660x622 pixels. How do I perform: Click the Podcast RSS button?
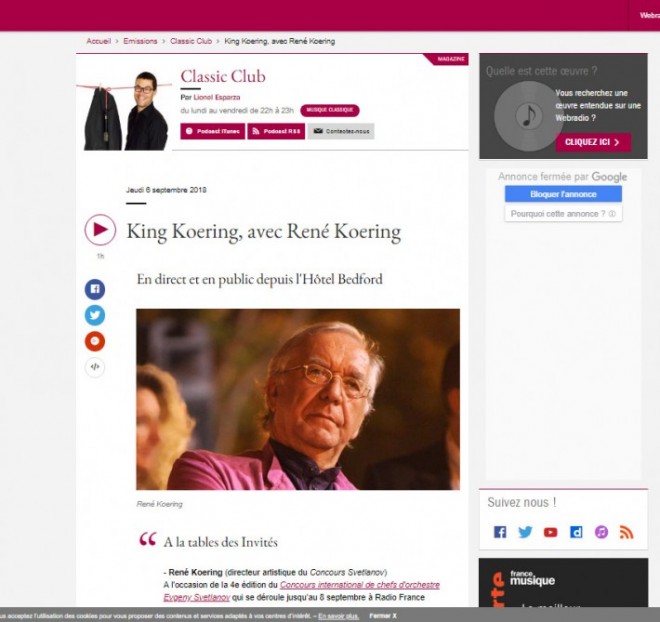[x=276, y=131]
